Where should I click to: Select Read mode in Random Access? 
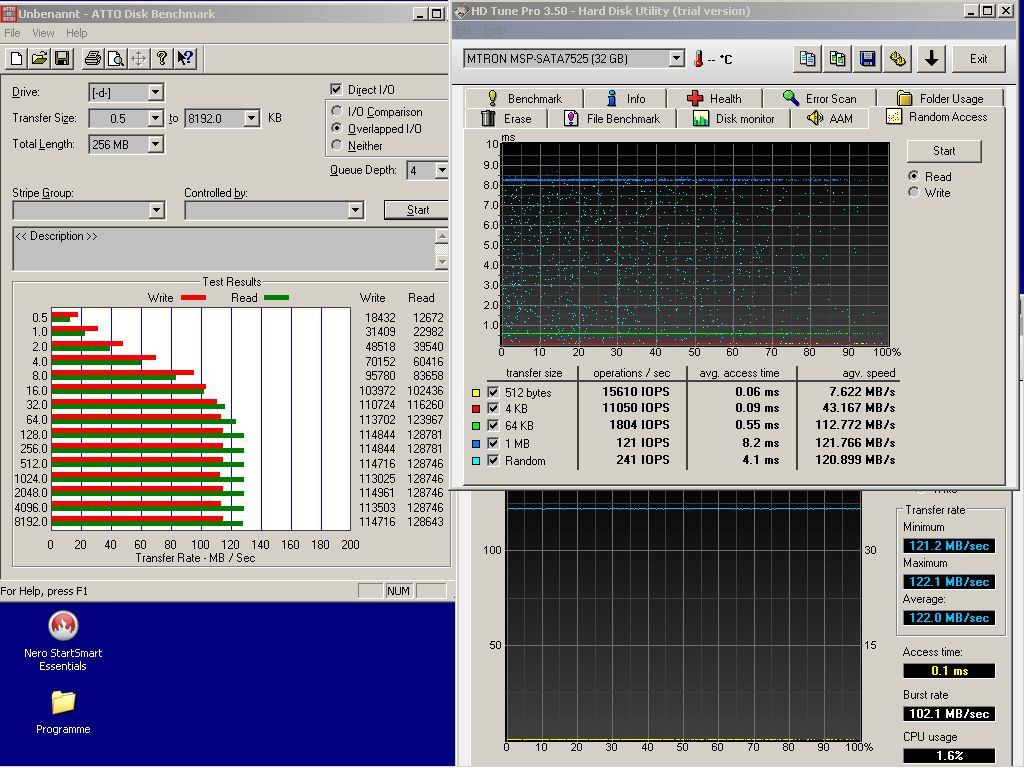pos(914,176)
